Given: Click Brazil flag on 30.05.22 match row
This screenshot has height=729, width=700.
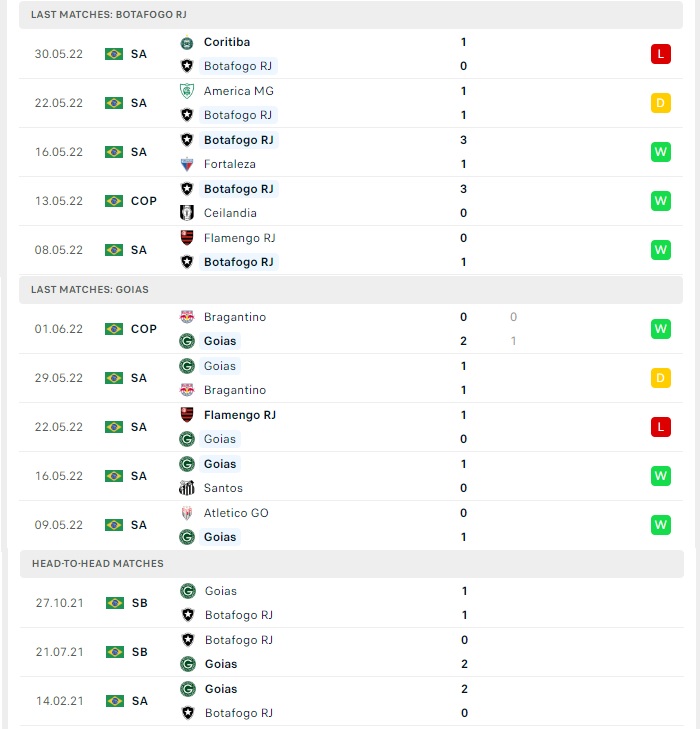Looking at the screenshot, I should tap(114, 54).
